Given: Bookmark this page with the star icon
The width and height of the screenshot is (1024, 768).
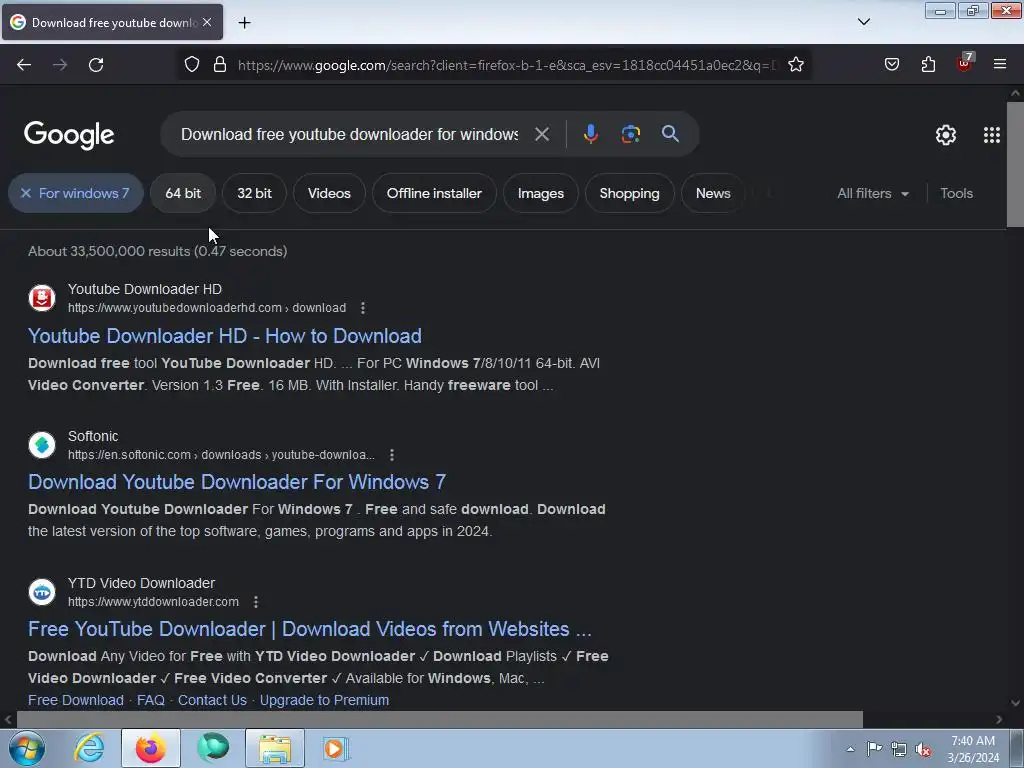Looking at the screenshot, I should [795, 65].
